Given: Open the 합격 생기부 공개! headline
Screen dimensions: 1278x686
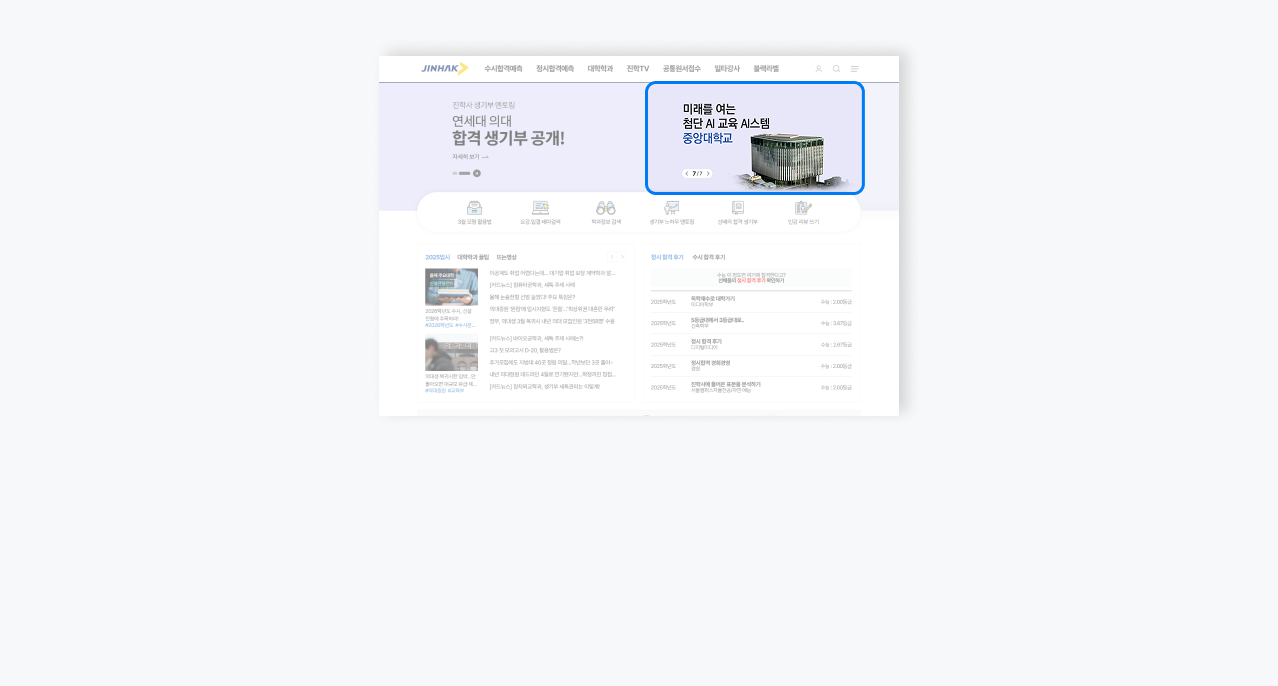Looking at the screenshot, I should (508, 138).
